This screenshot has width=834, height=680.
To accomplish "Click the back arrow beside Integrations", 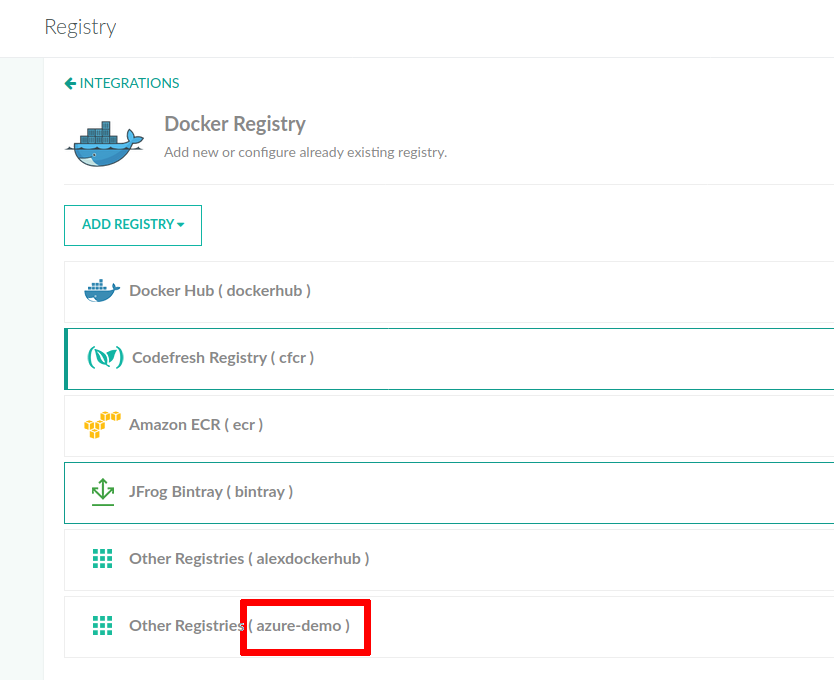I will pyautogui.click(x=70, y=83).
